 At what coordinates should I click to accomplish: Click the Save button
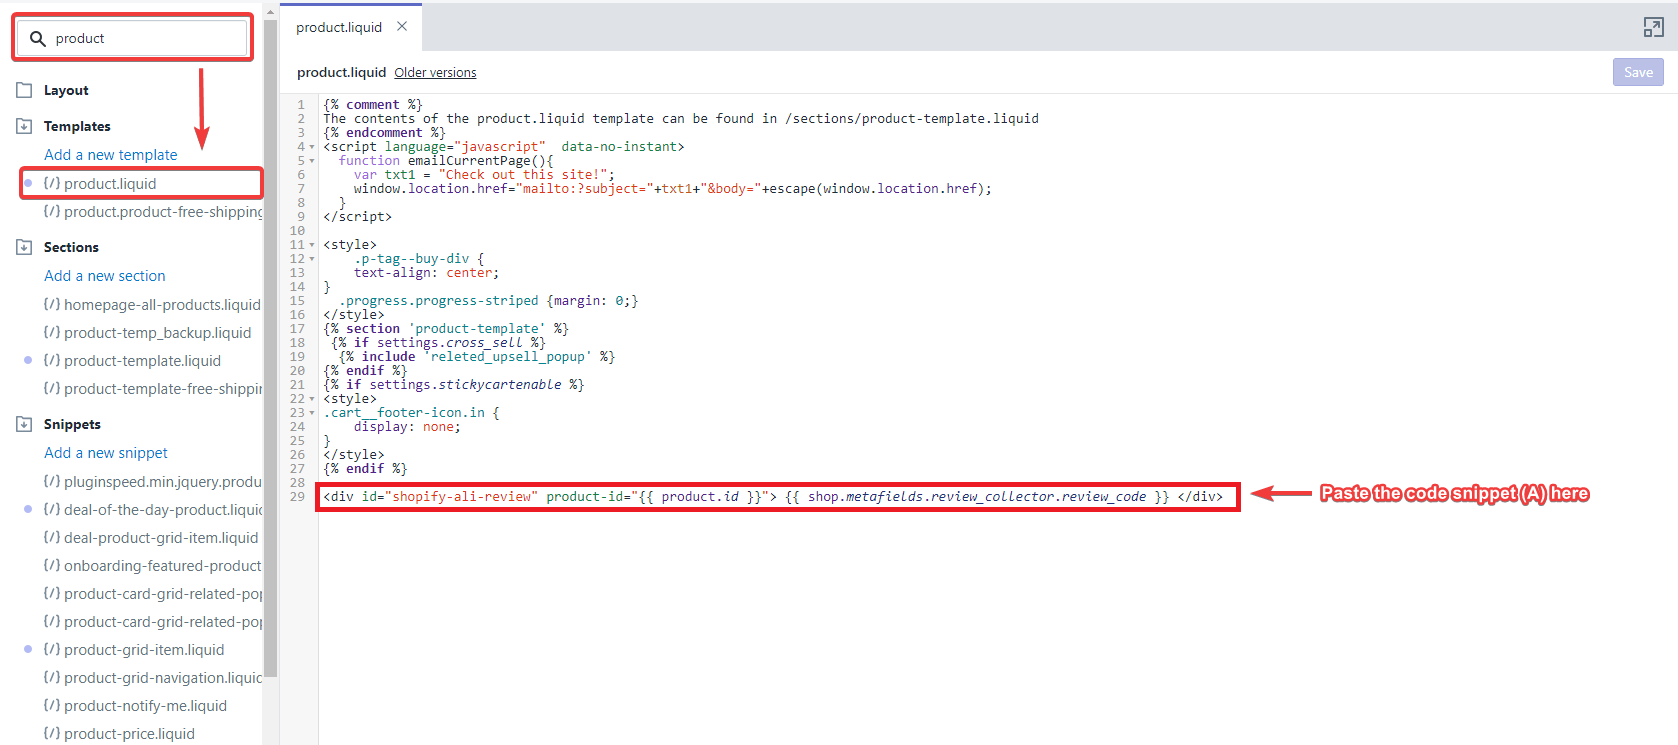1638,72
